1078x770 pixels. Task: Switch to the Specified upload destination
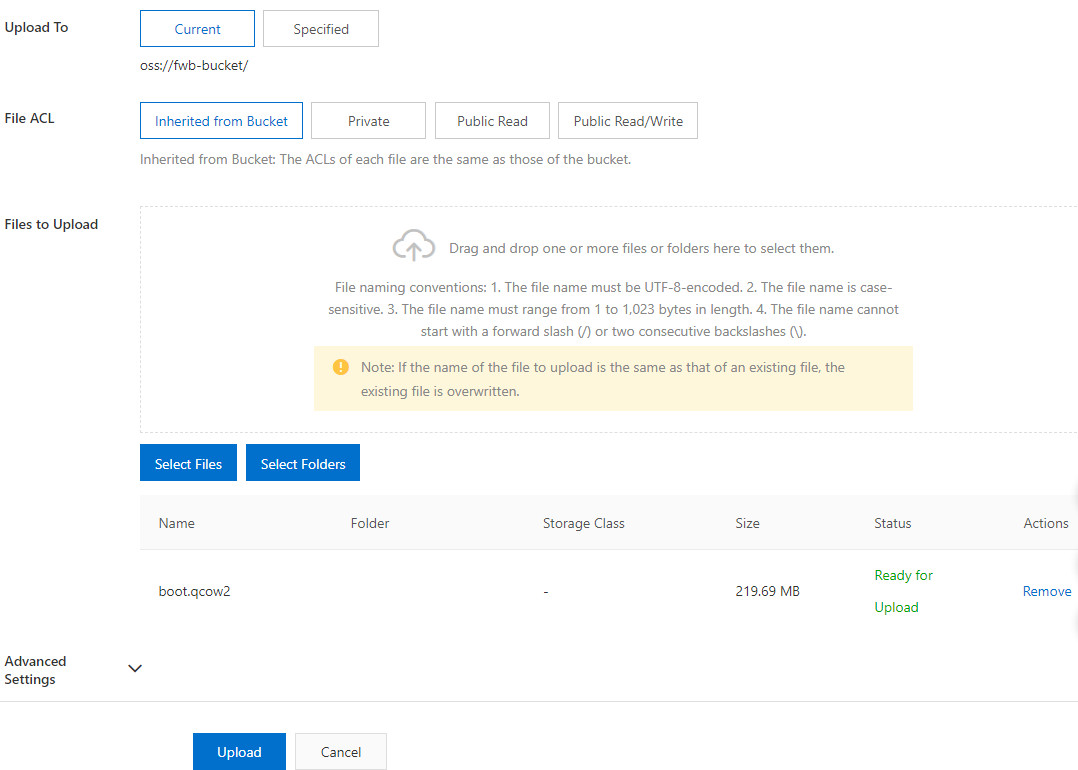click(320, 28)
